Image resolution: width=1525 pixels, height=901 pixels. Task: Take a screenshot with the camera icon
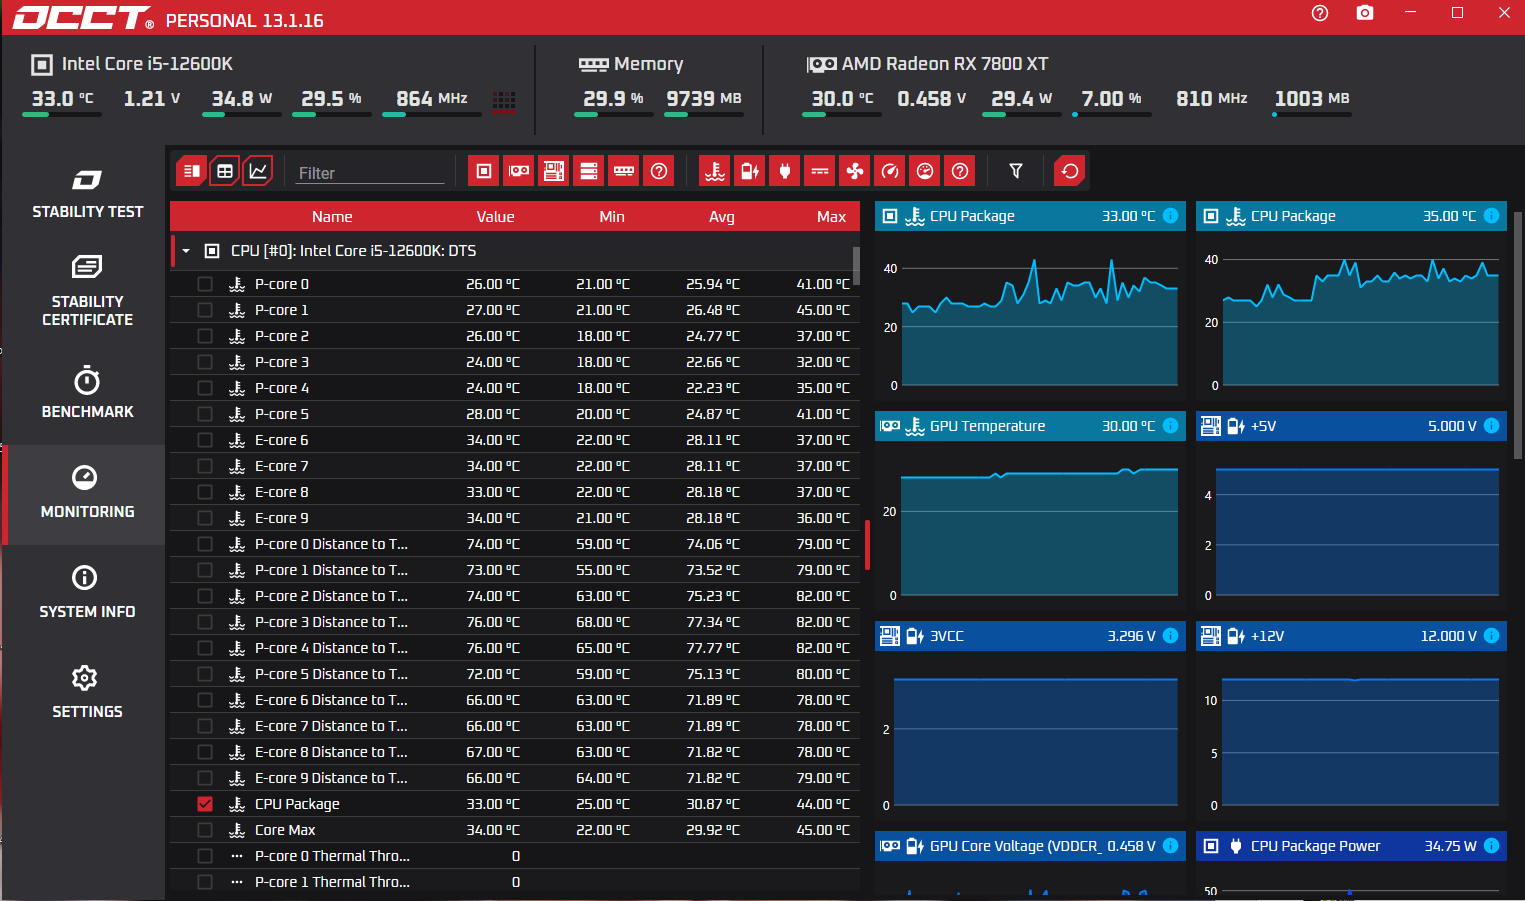point(1365,13)
